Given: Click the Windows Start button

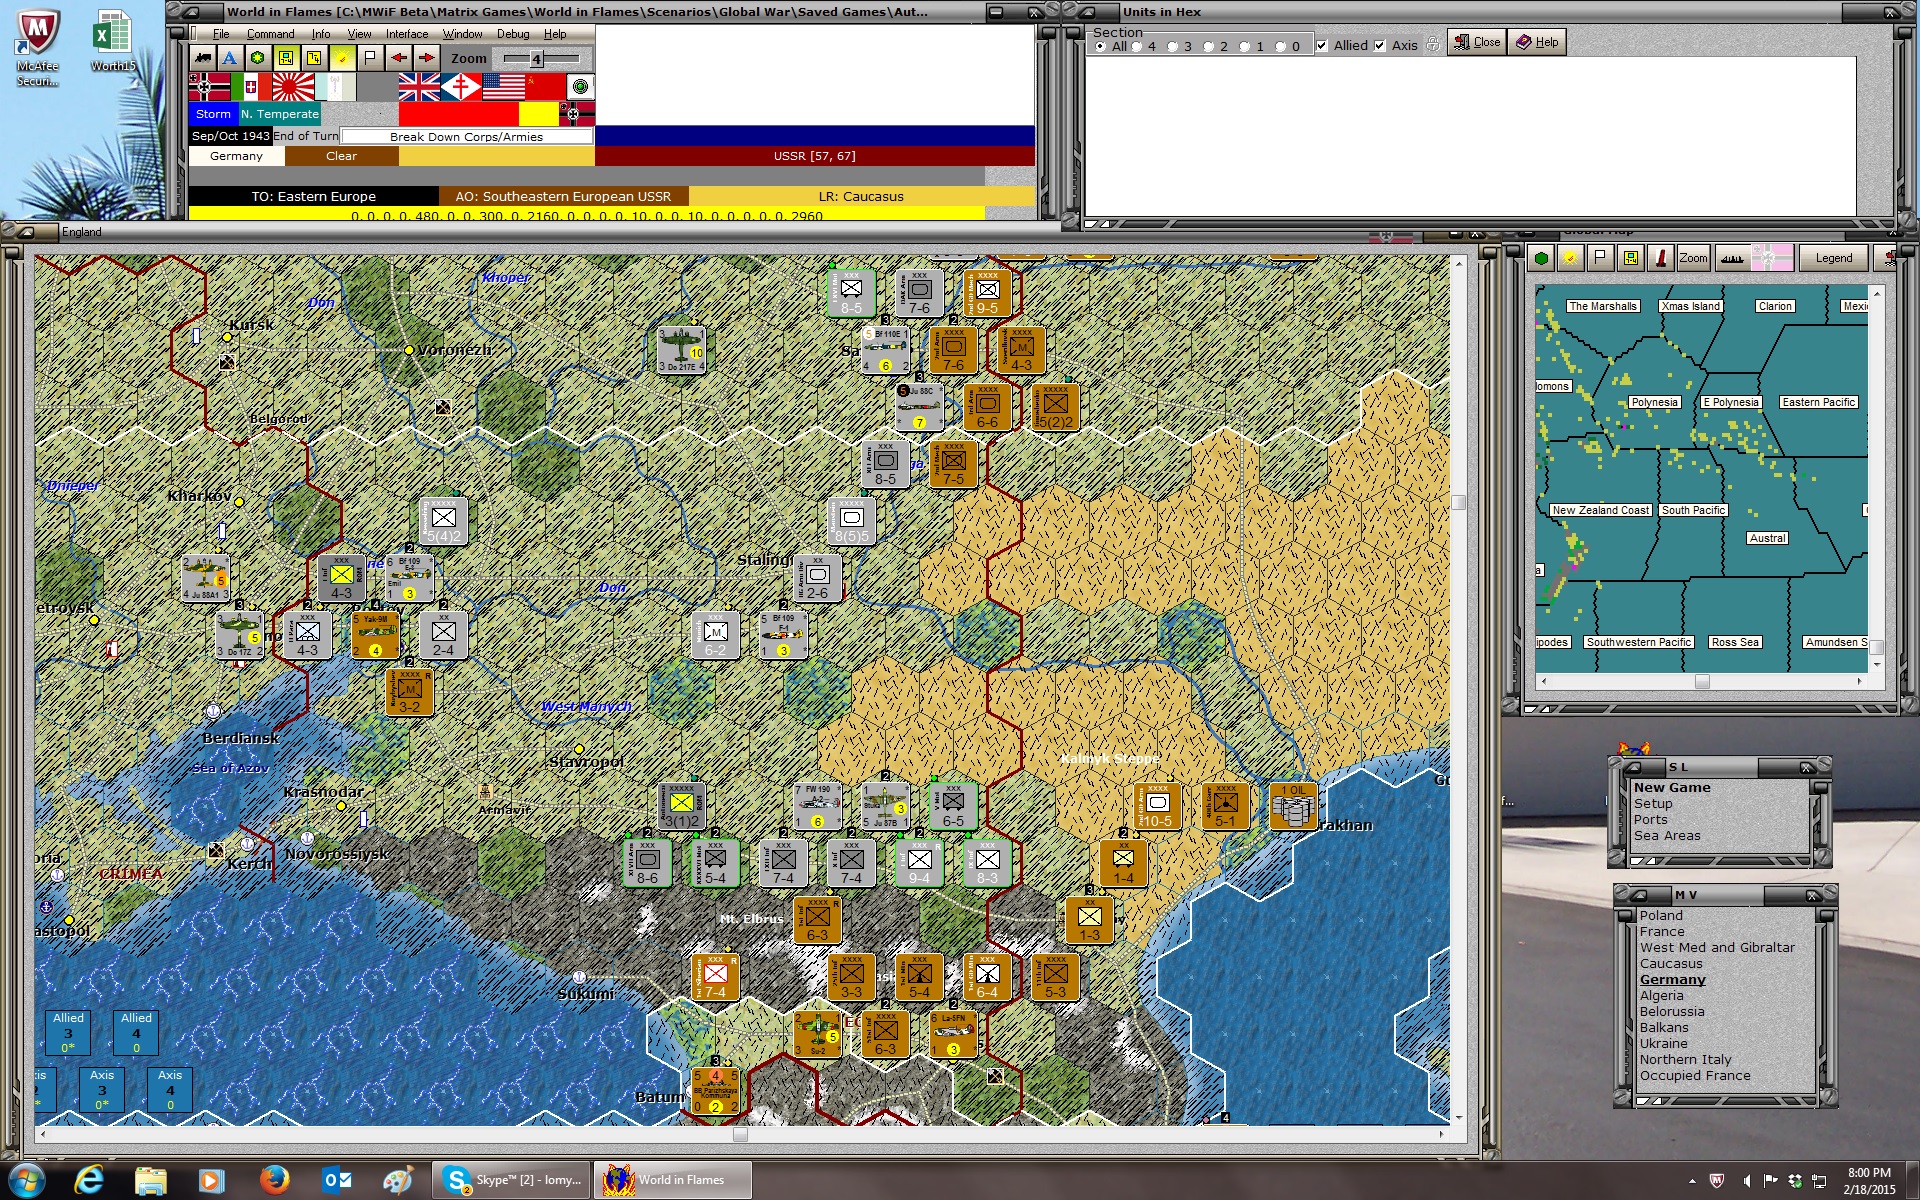Looking at the screenshot, I should pos(27,1180).
